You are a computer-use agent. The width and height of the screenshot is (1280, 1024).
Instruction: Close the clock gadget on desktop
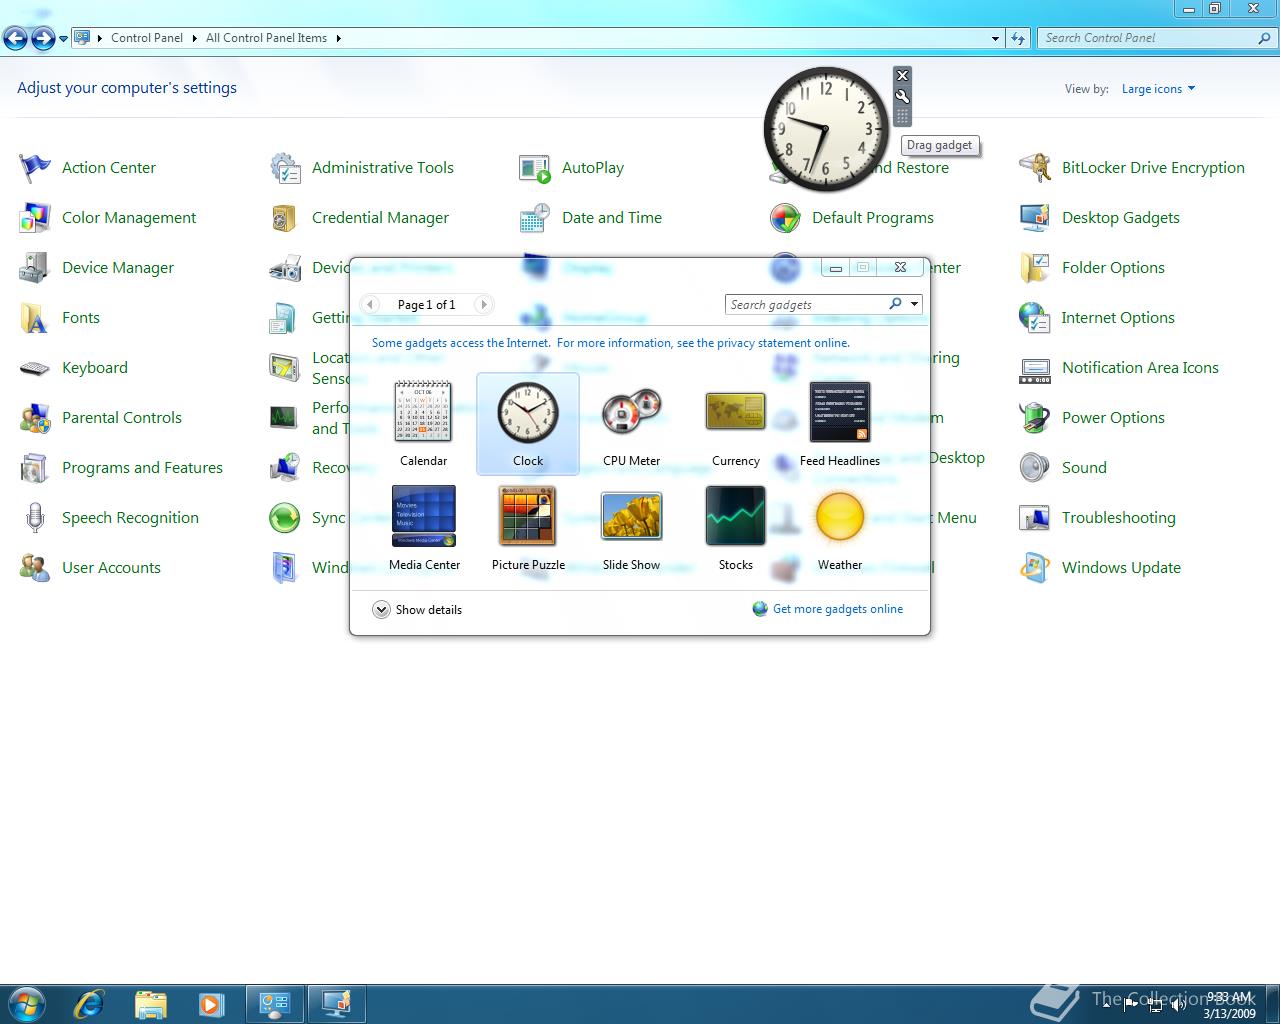pos(902,75)
